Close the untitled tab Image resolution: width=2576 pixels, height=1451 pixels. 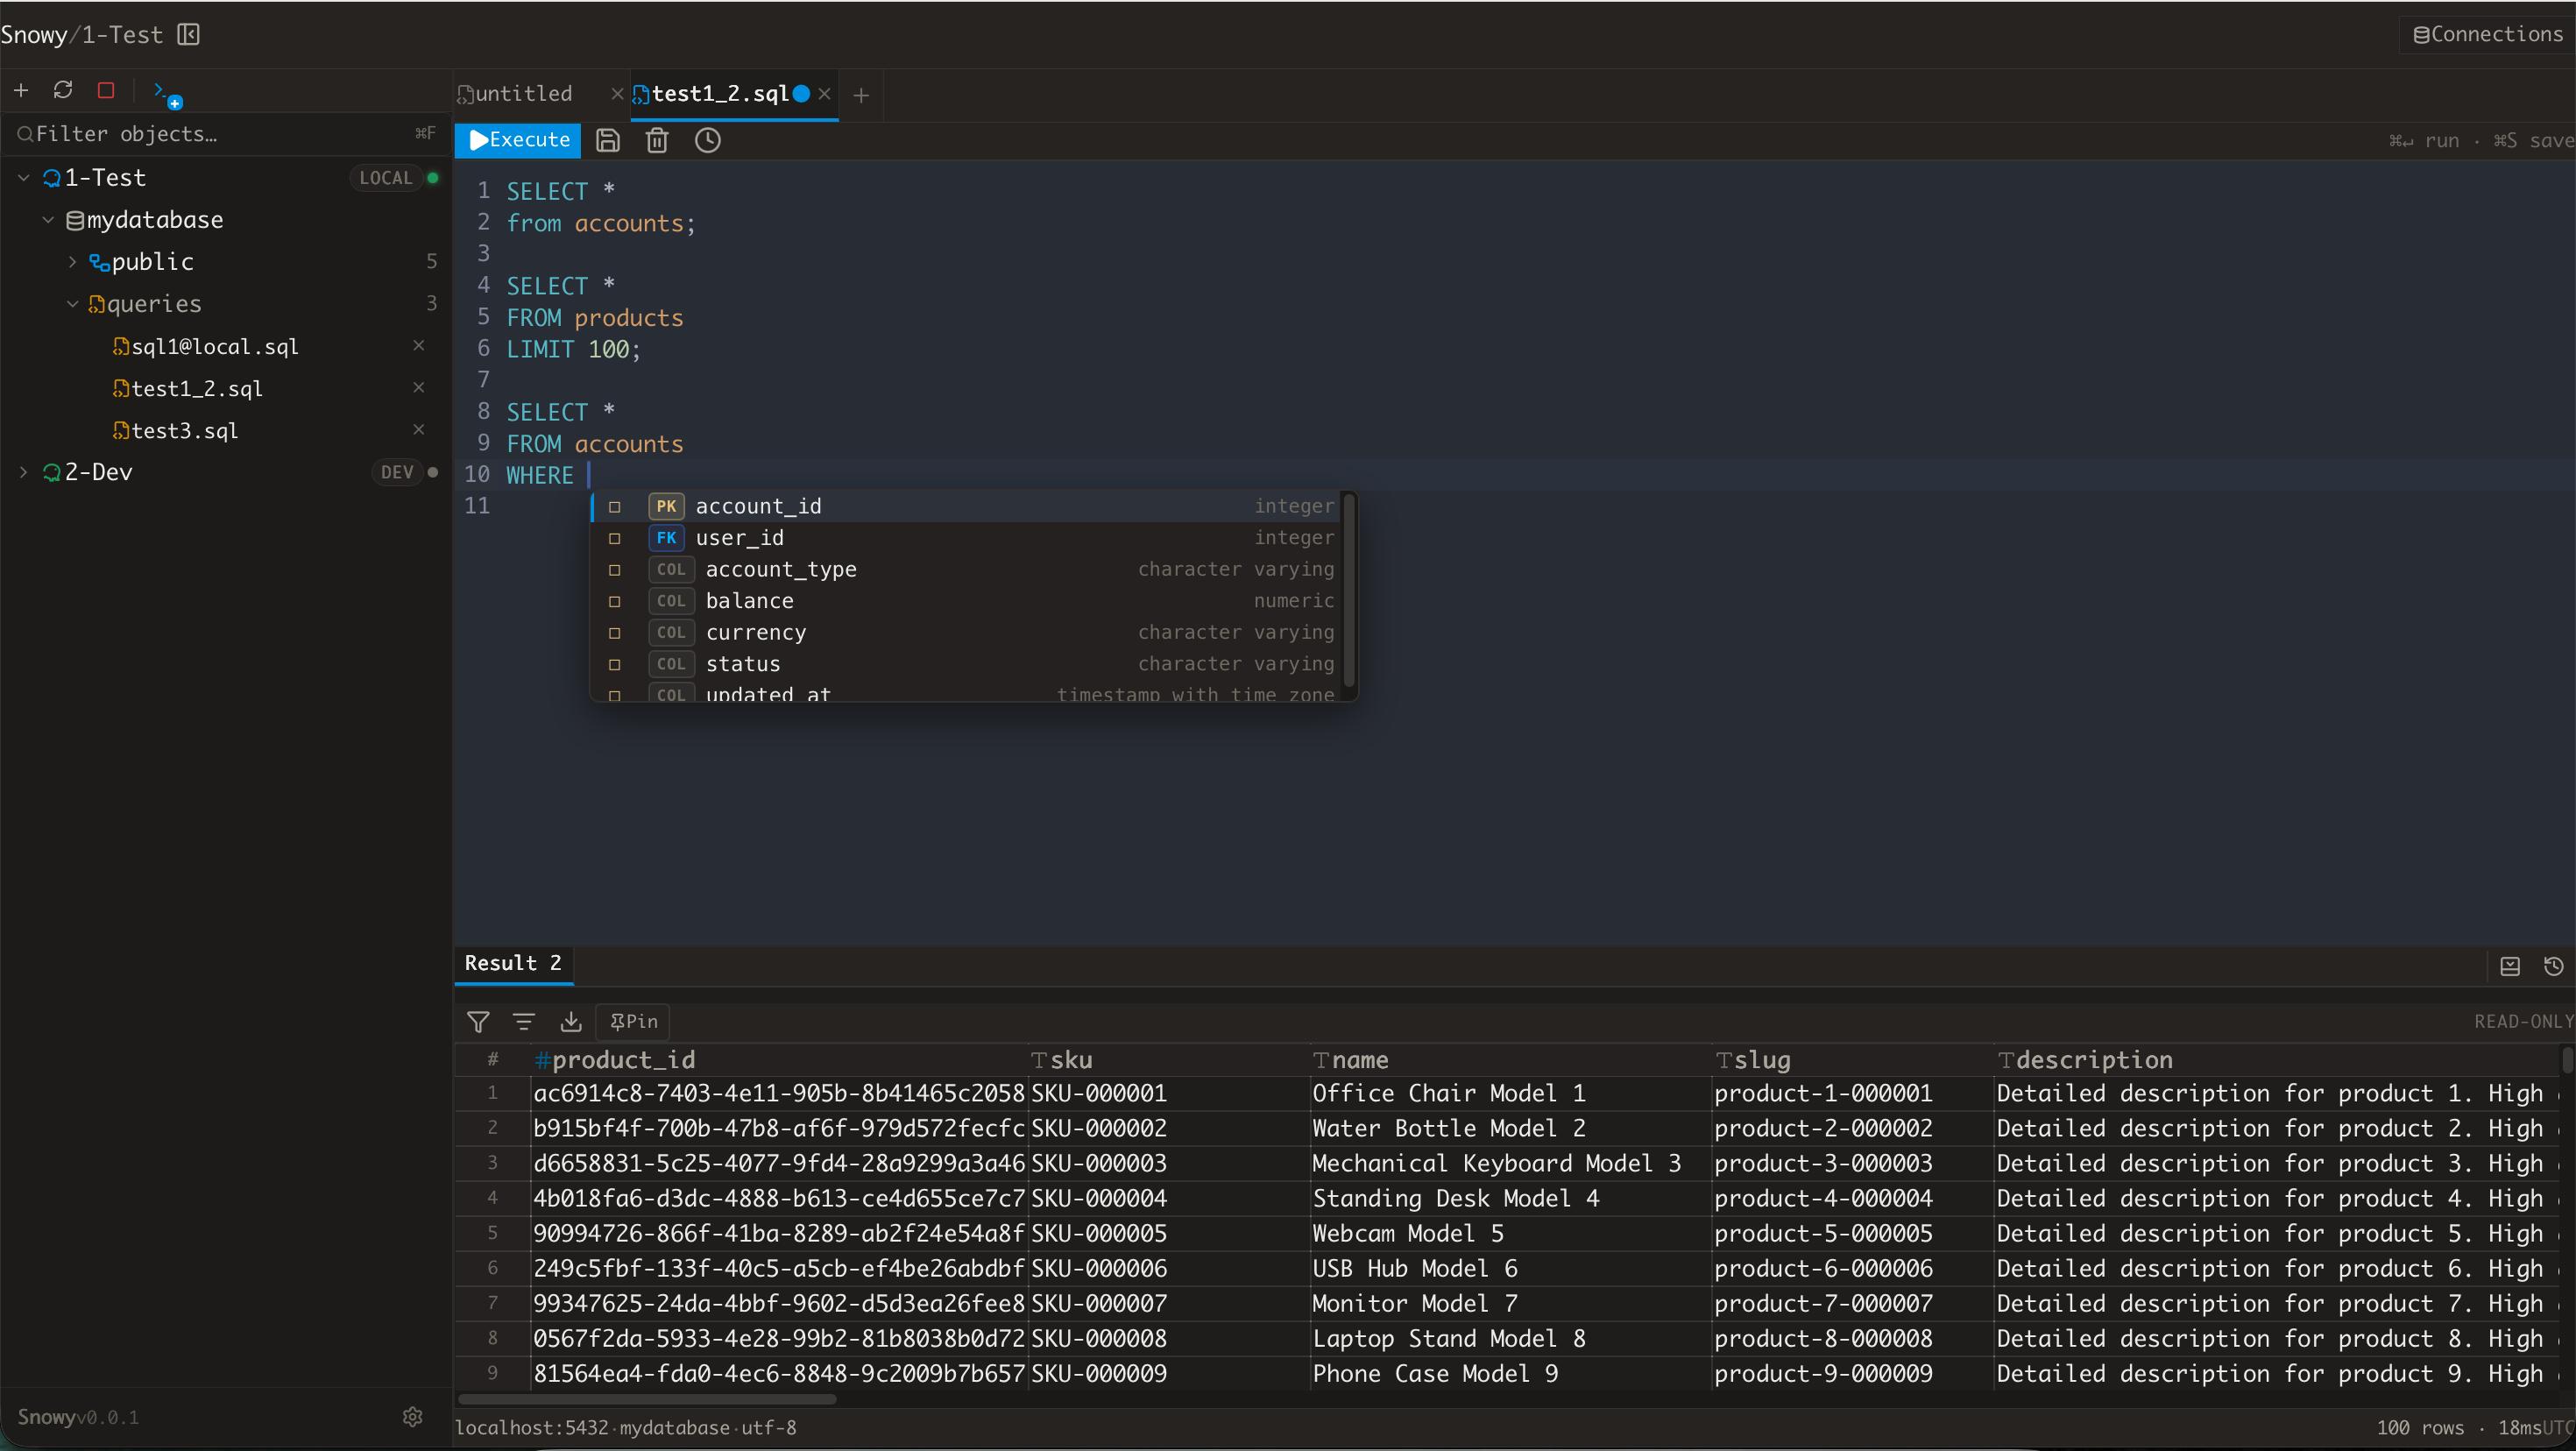pyautogui.click(x=617, y=94)
